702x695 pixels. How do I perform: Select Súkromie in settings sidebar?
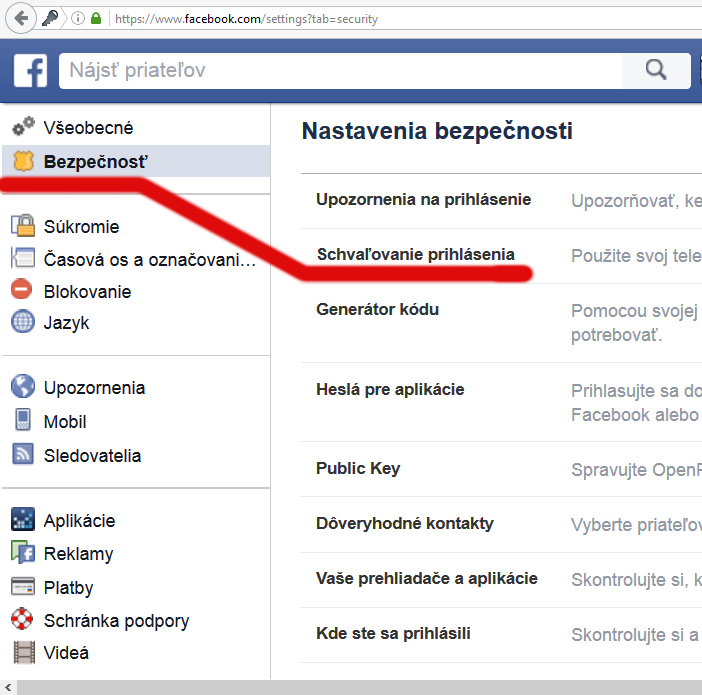click(81, 227)
